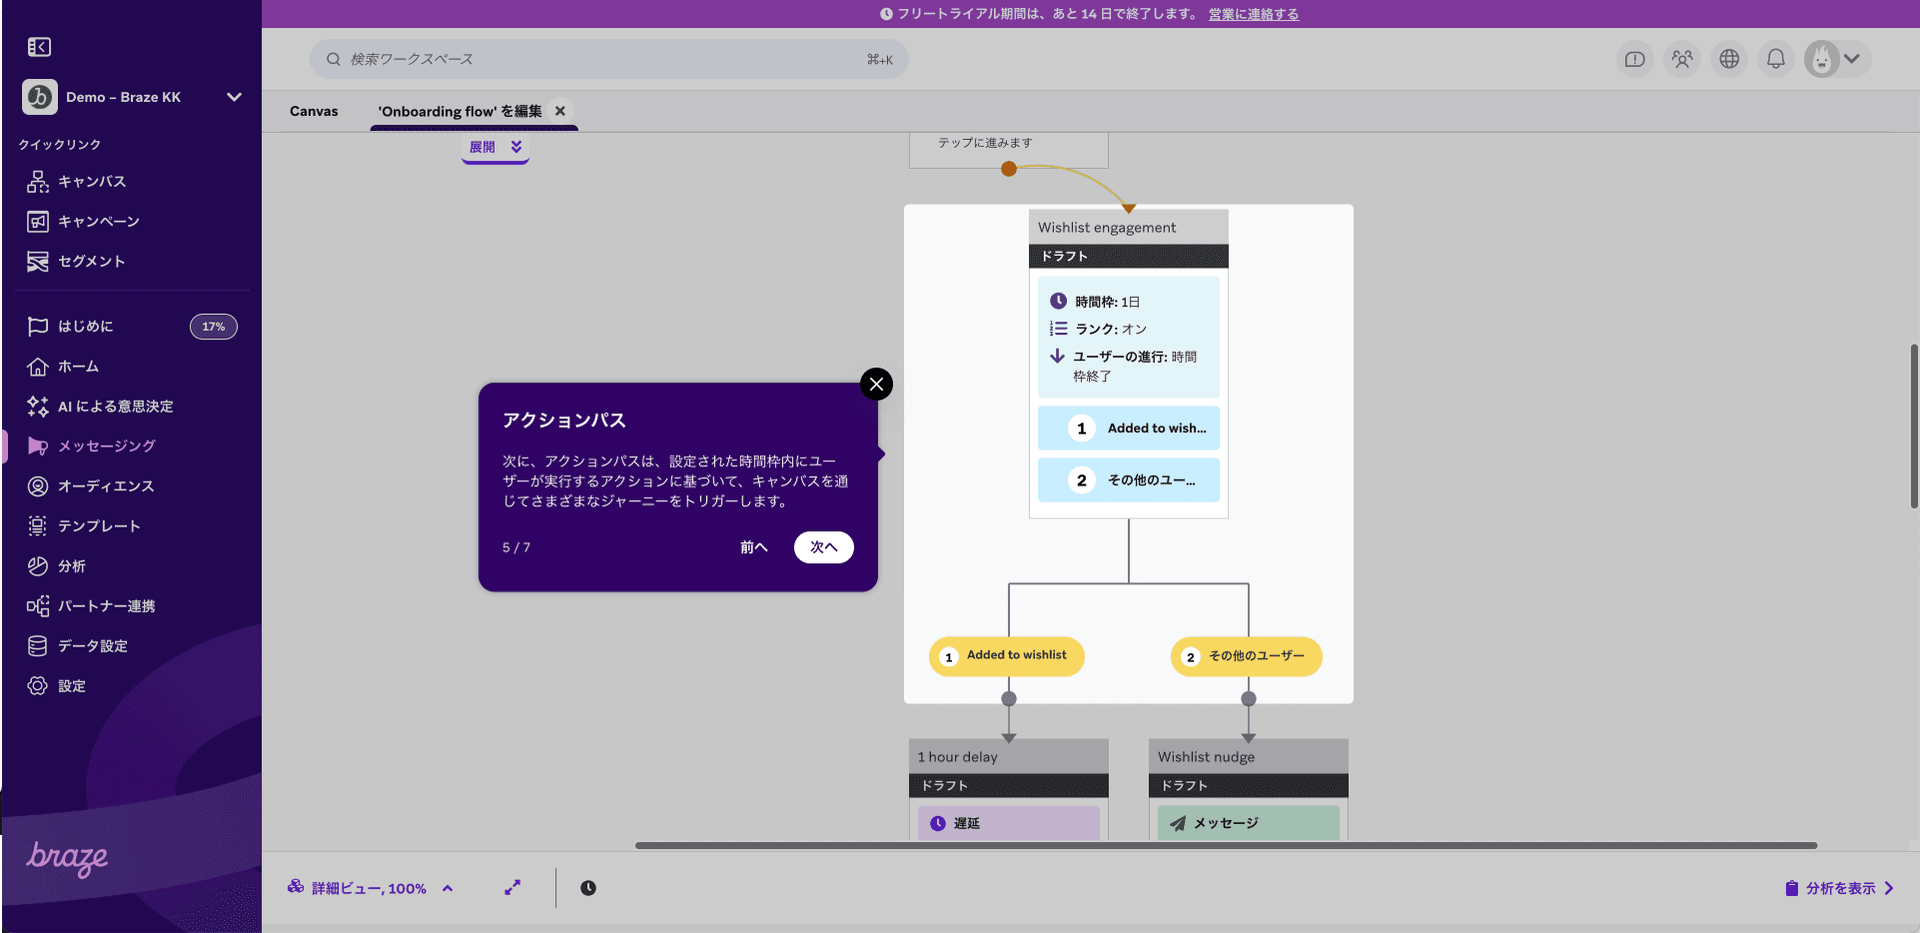Click the globe language icon in the header
The height and width of the screenshot is (933, 1920).
click(x=1729, y=59)
